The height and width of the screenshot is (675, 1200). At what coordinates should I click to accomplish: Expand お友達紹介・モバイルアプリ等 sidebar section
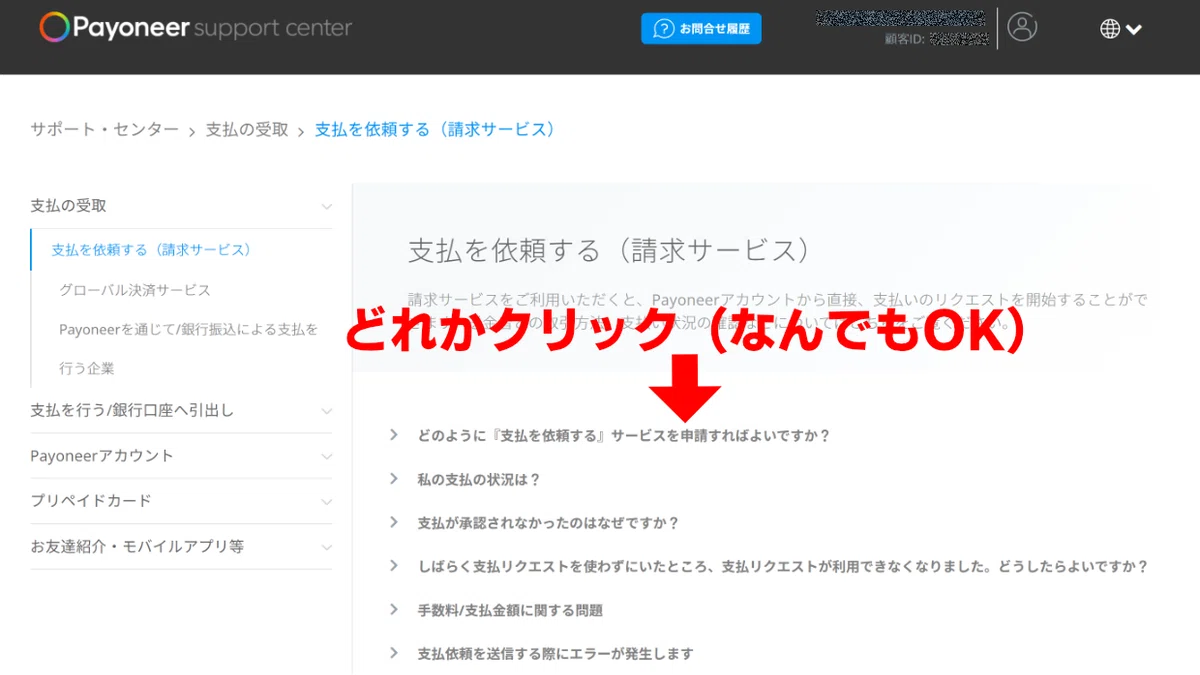coord(181,547)
